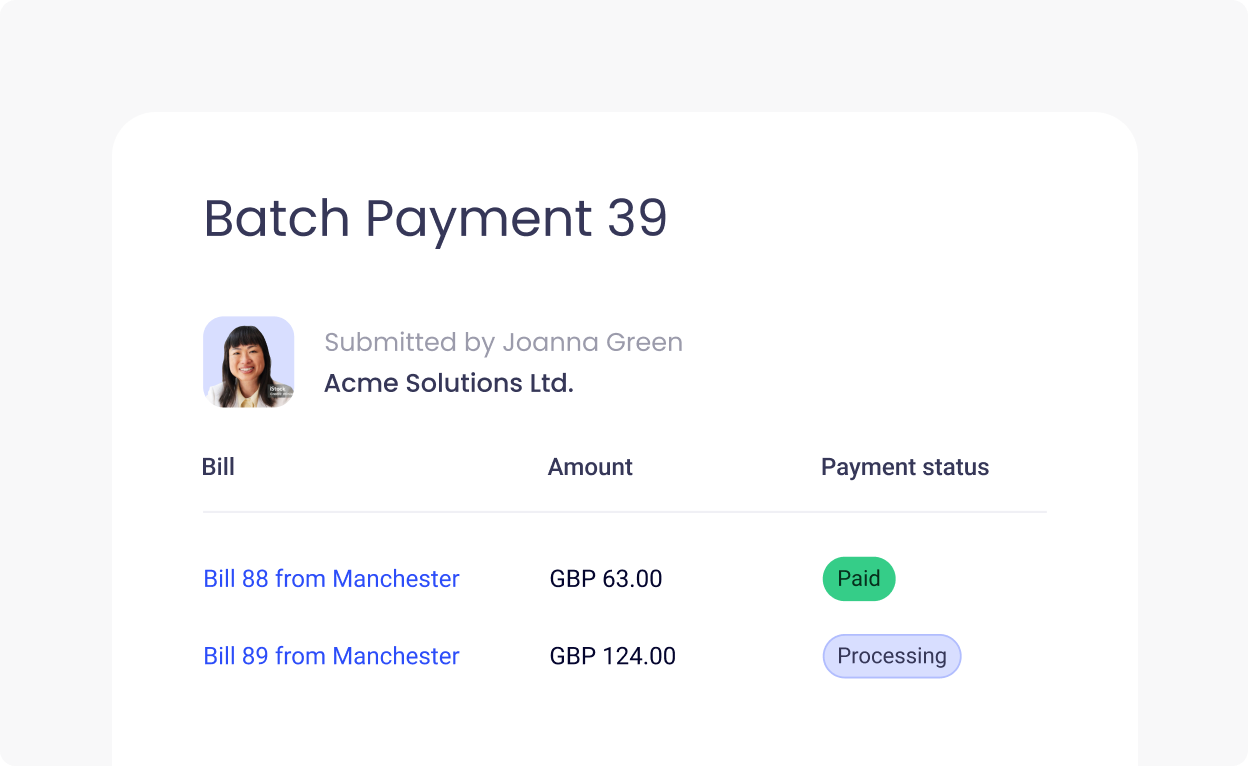This screenshot has height=766, width=1248.
Task: Click the row for Bill 89
Action: click(624, 656)
